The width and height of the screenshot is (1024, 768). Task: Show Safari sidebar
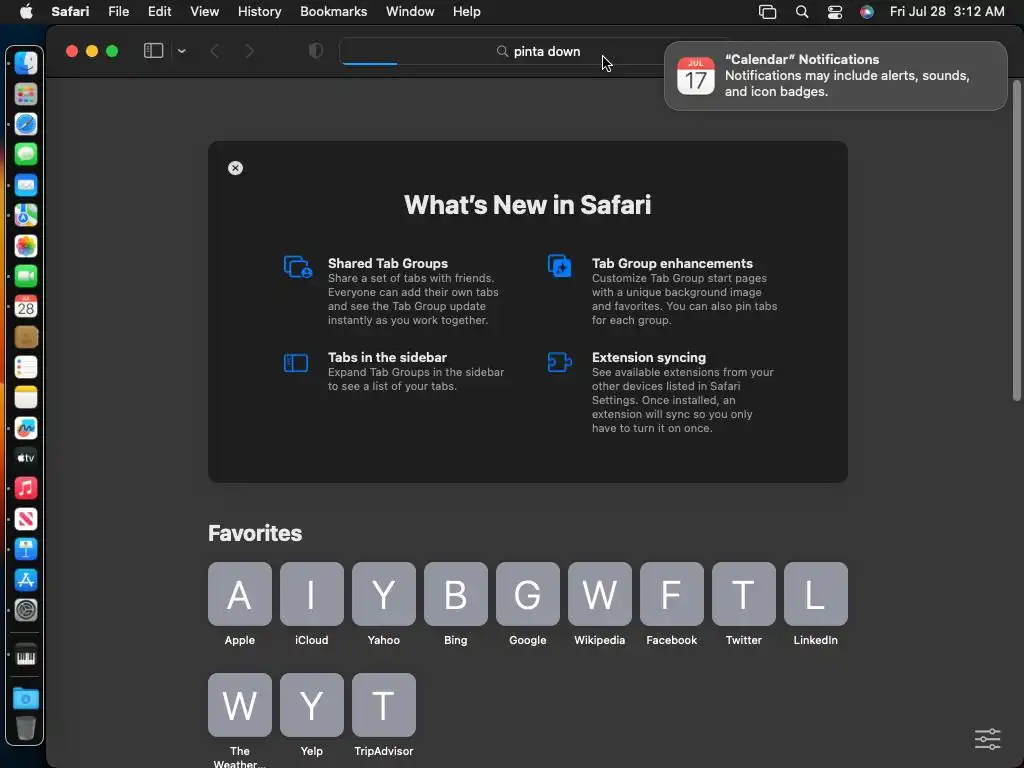coord(153,51)
